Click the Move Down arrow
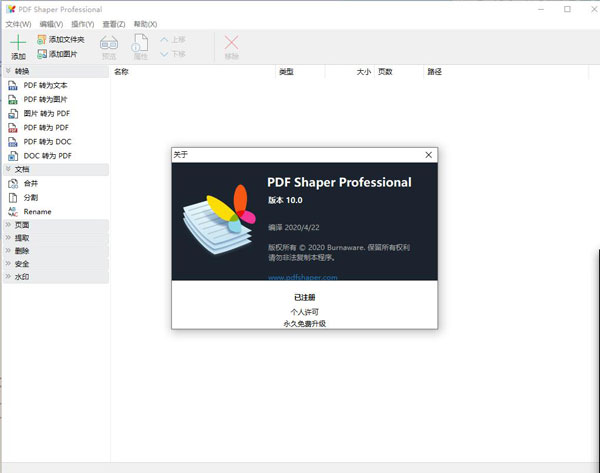Image resolution: width=600 pixels, height=473 pixels. tap(164, 54)
